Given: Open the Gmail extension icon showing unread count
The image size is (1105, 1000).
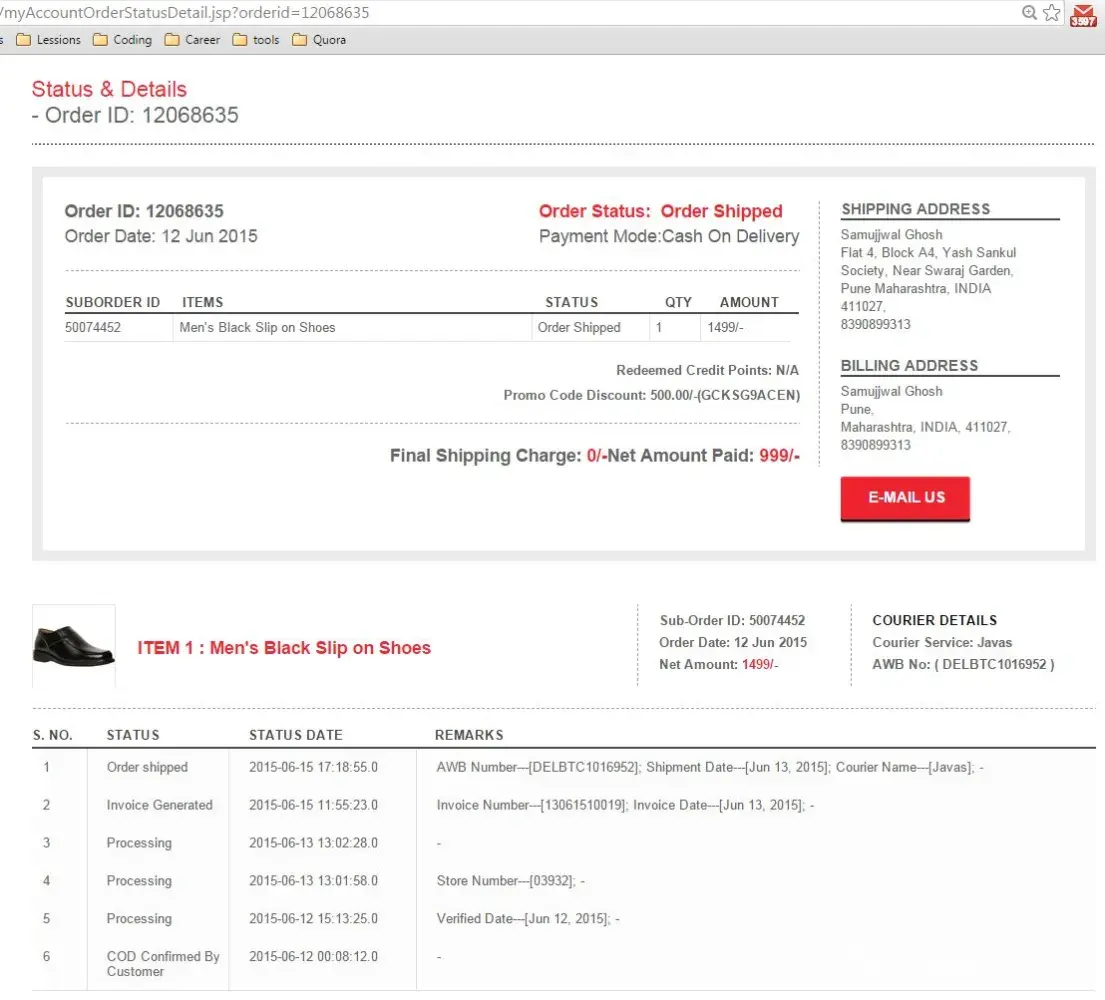Looking at the screenshot, I should [x=1083, y=14].
